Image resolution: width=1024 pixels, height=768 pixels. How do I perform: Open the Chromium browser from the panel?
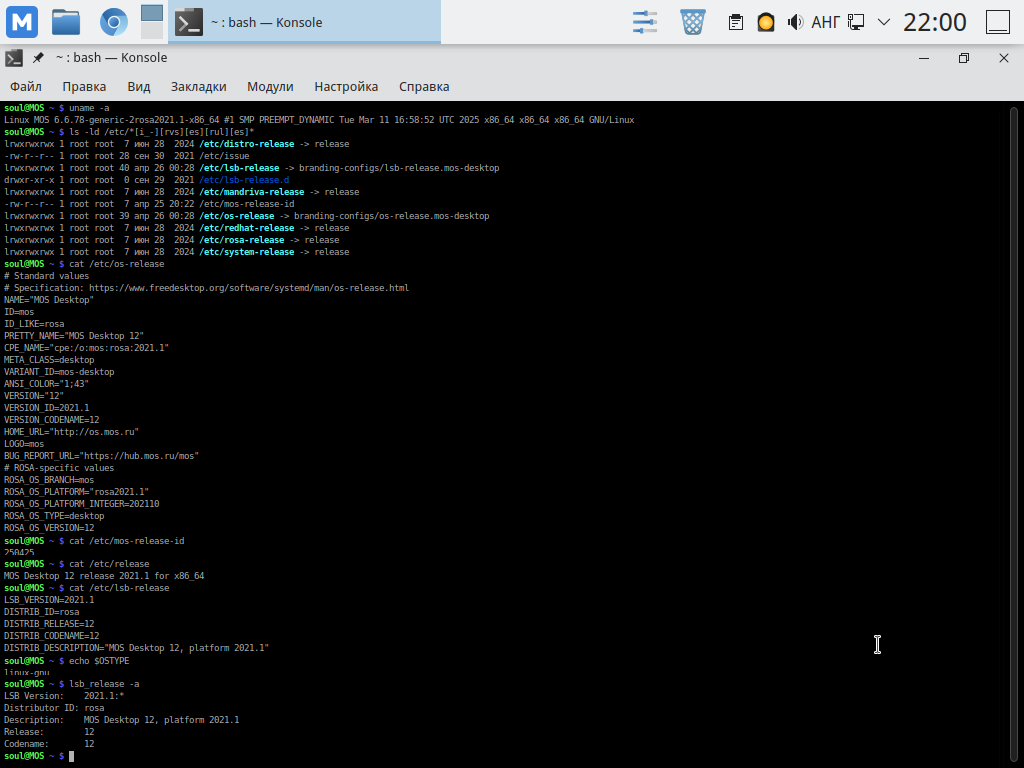pyautogui.click(x=113, y=22)
